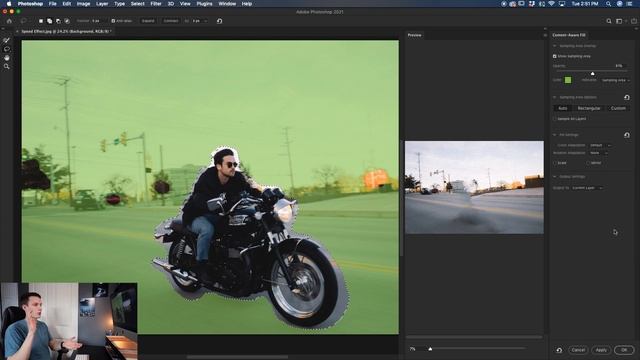640x360 pixels.
Task: Open macOS Spotlight search
Action: coord(608,4)
